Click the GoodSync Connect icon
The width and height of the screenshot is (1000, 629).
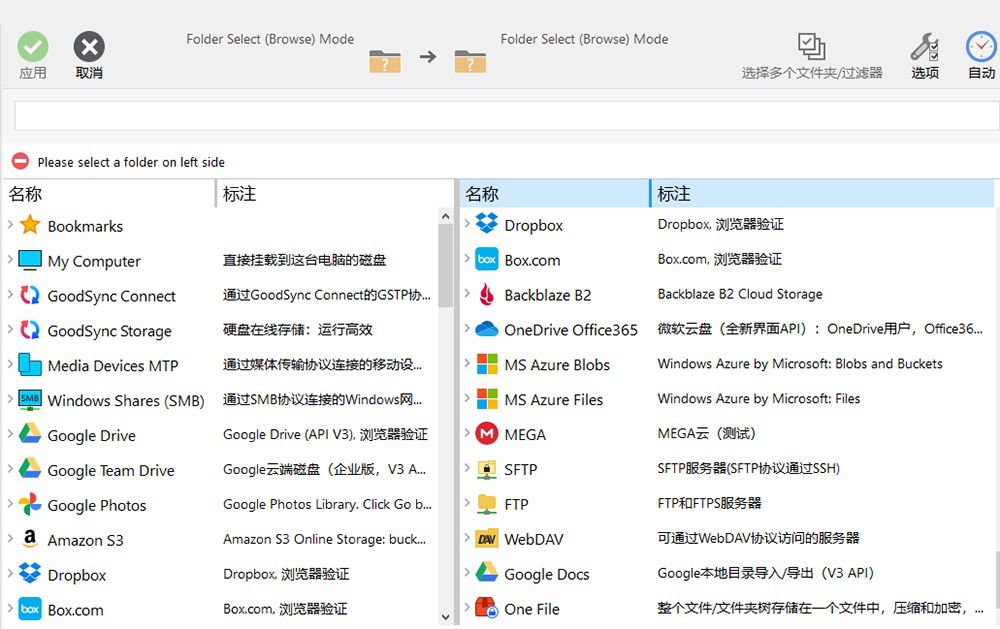[30, 295]
